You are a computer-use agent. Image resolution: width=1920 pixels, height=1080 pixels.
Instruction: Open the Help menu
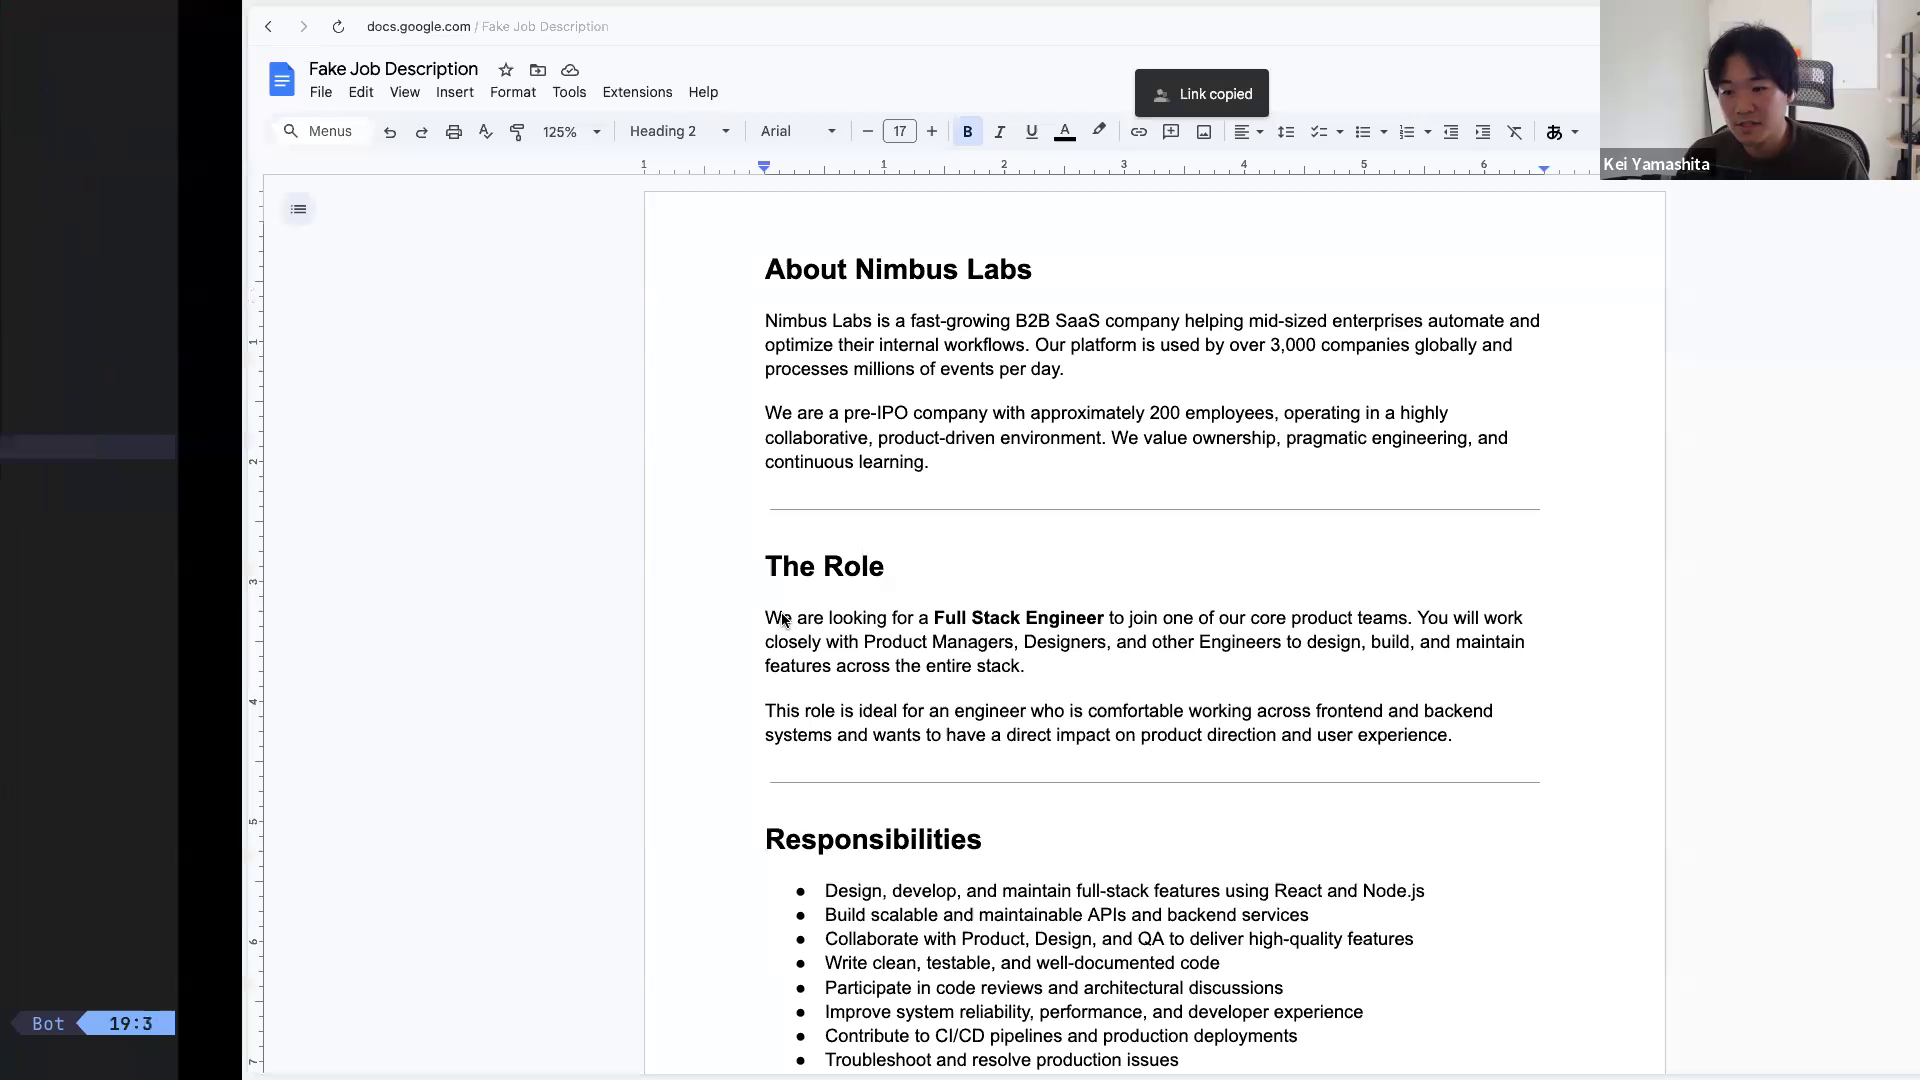click(x=703, y=92)
